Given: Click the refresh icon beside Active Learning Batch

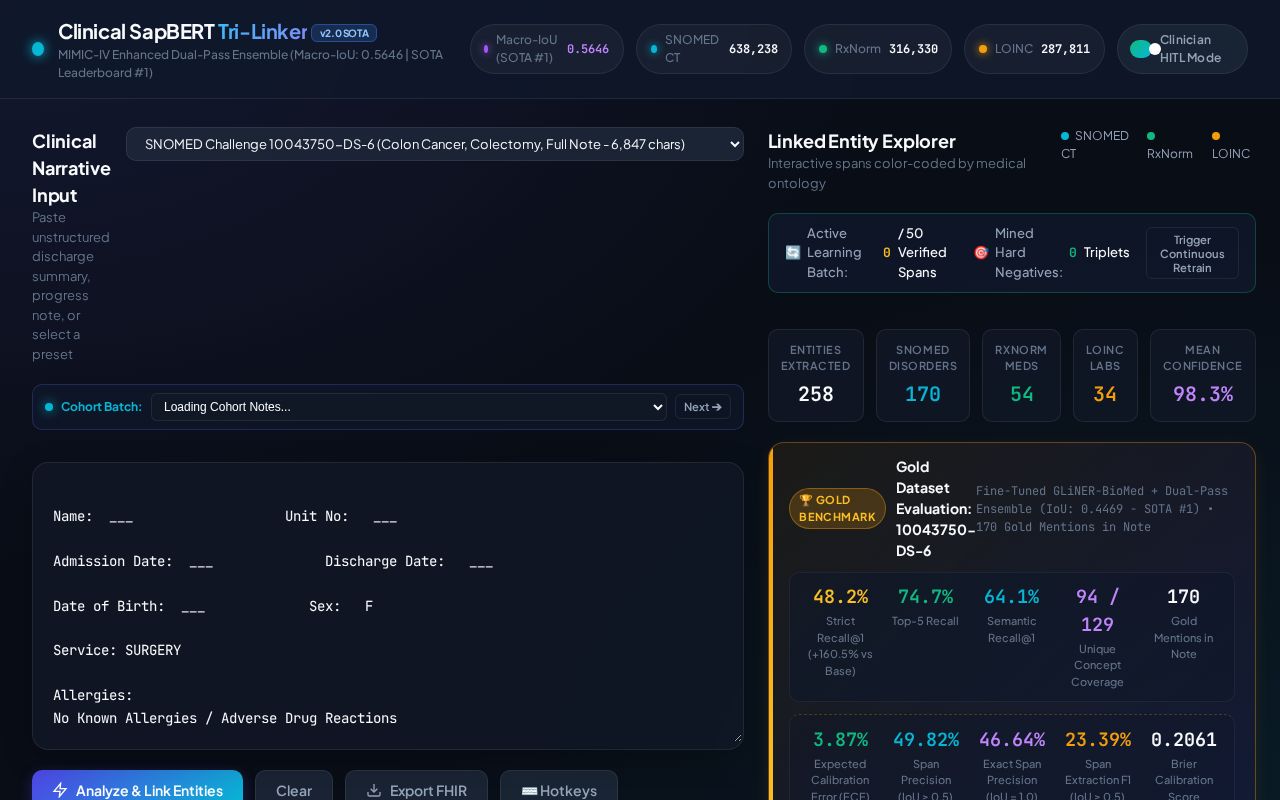Looking at the screenshot, I should pyautogui.click(x=793, y=253).
